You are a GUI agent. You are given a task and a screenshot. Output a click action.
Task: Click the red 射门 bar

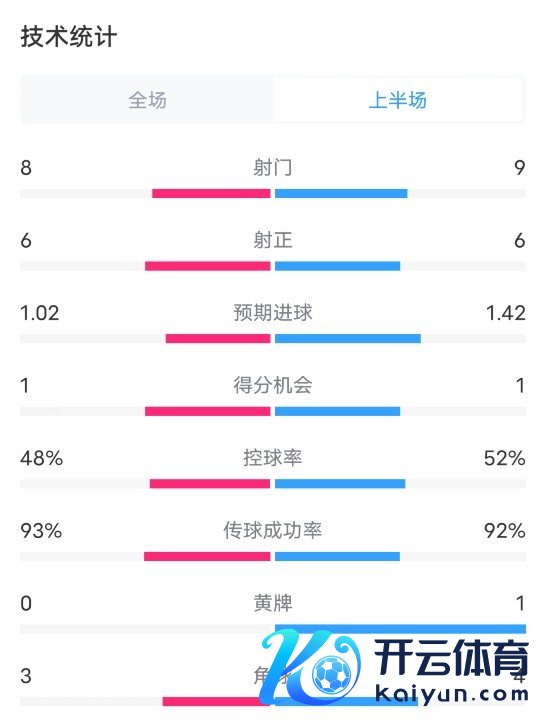click(211, 193)
